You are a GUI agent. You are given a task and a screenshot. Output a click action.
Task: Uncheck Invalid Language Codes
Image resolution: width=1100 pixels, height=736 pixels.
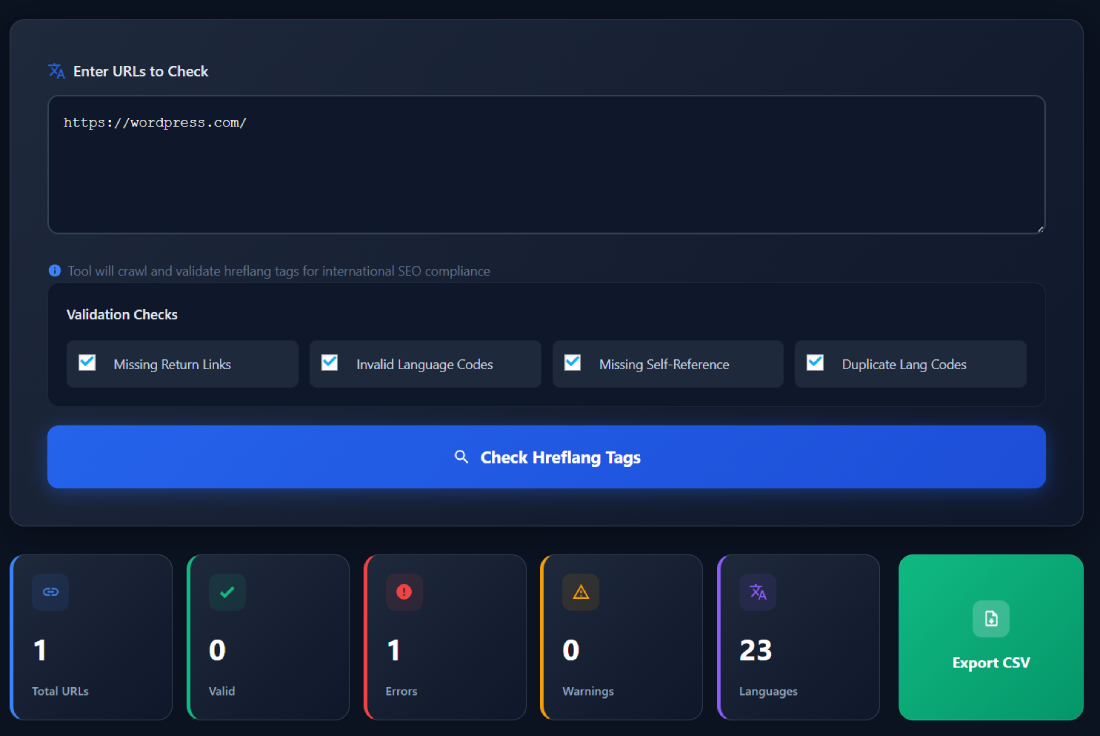pos(329,364)
